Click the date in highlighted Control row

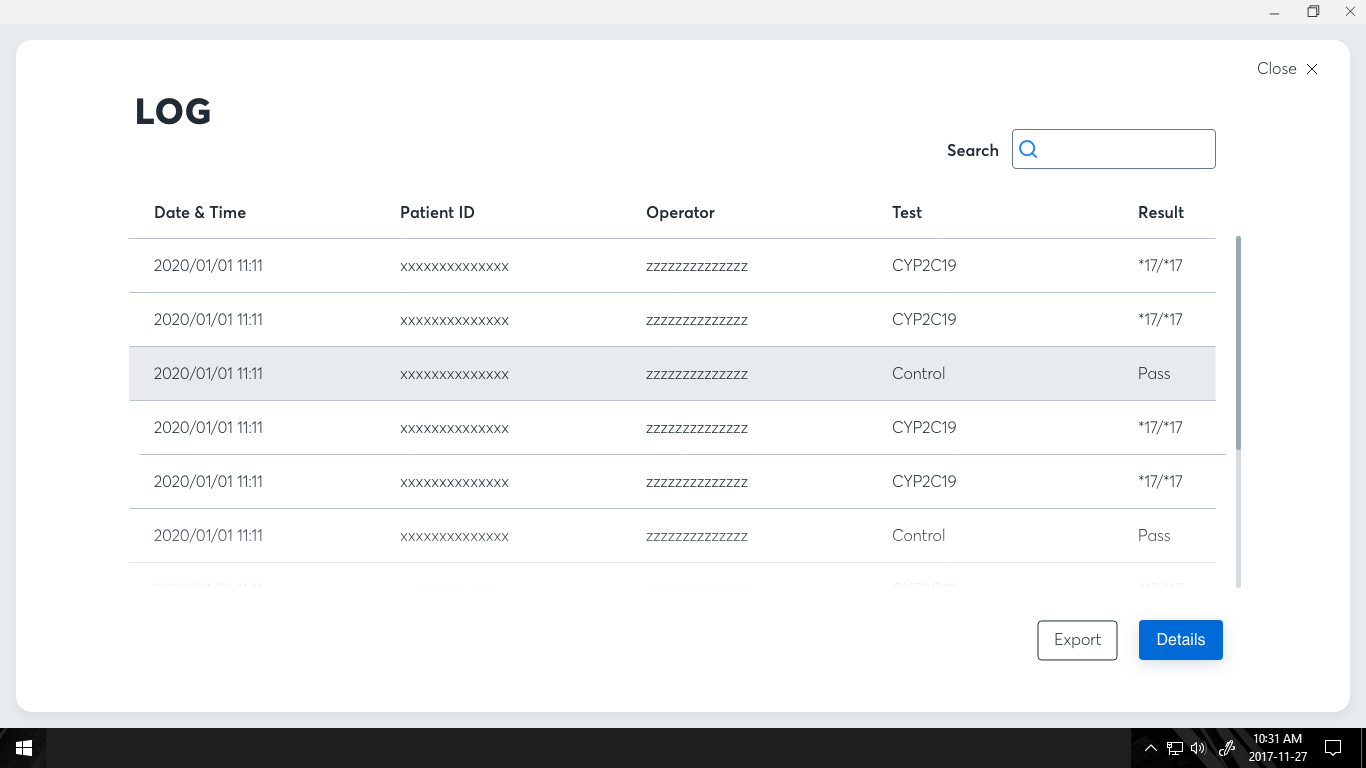[208, 373]
